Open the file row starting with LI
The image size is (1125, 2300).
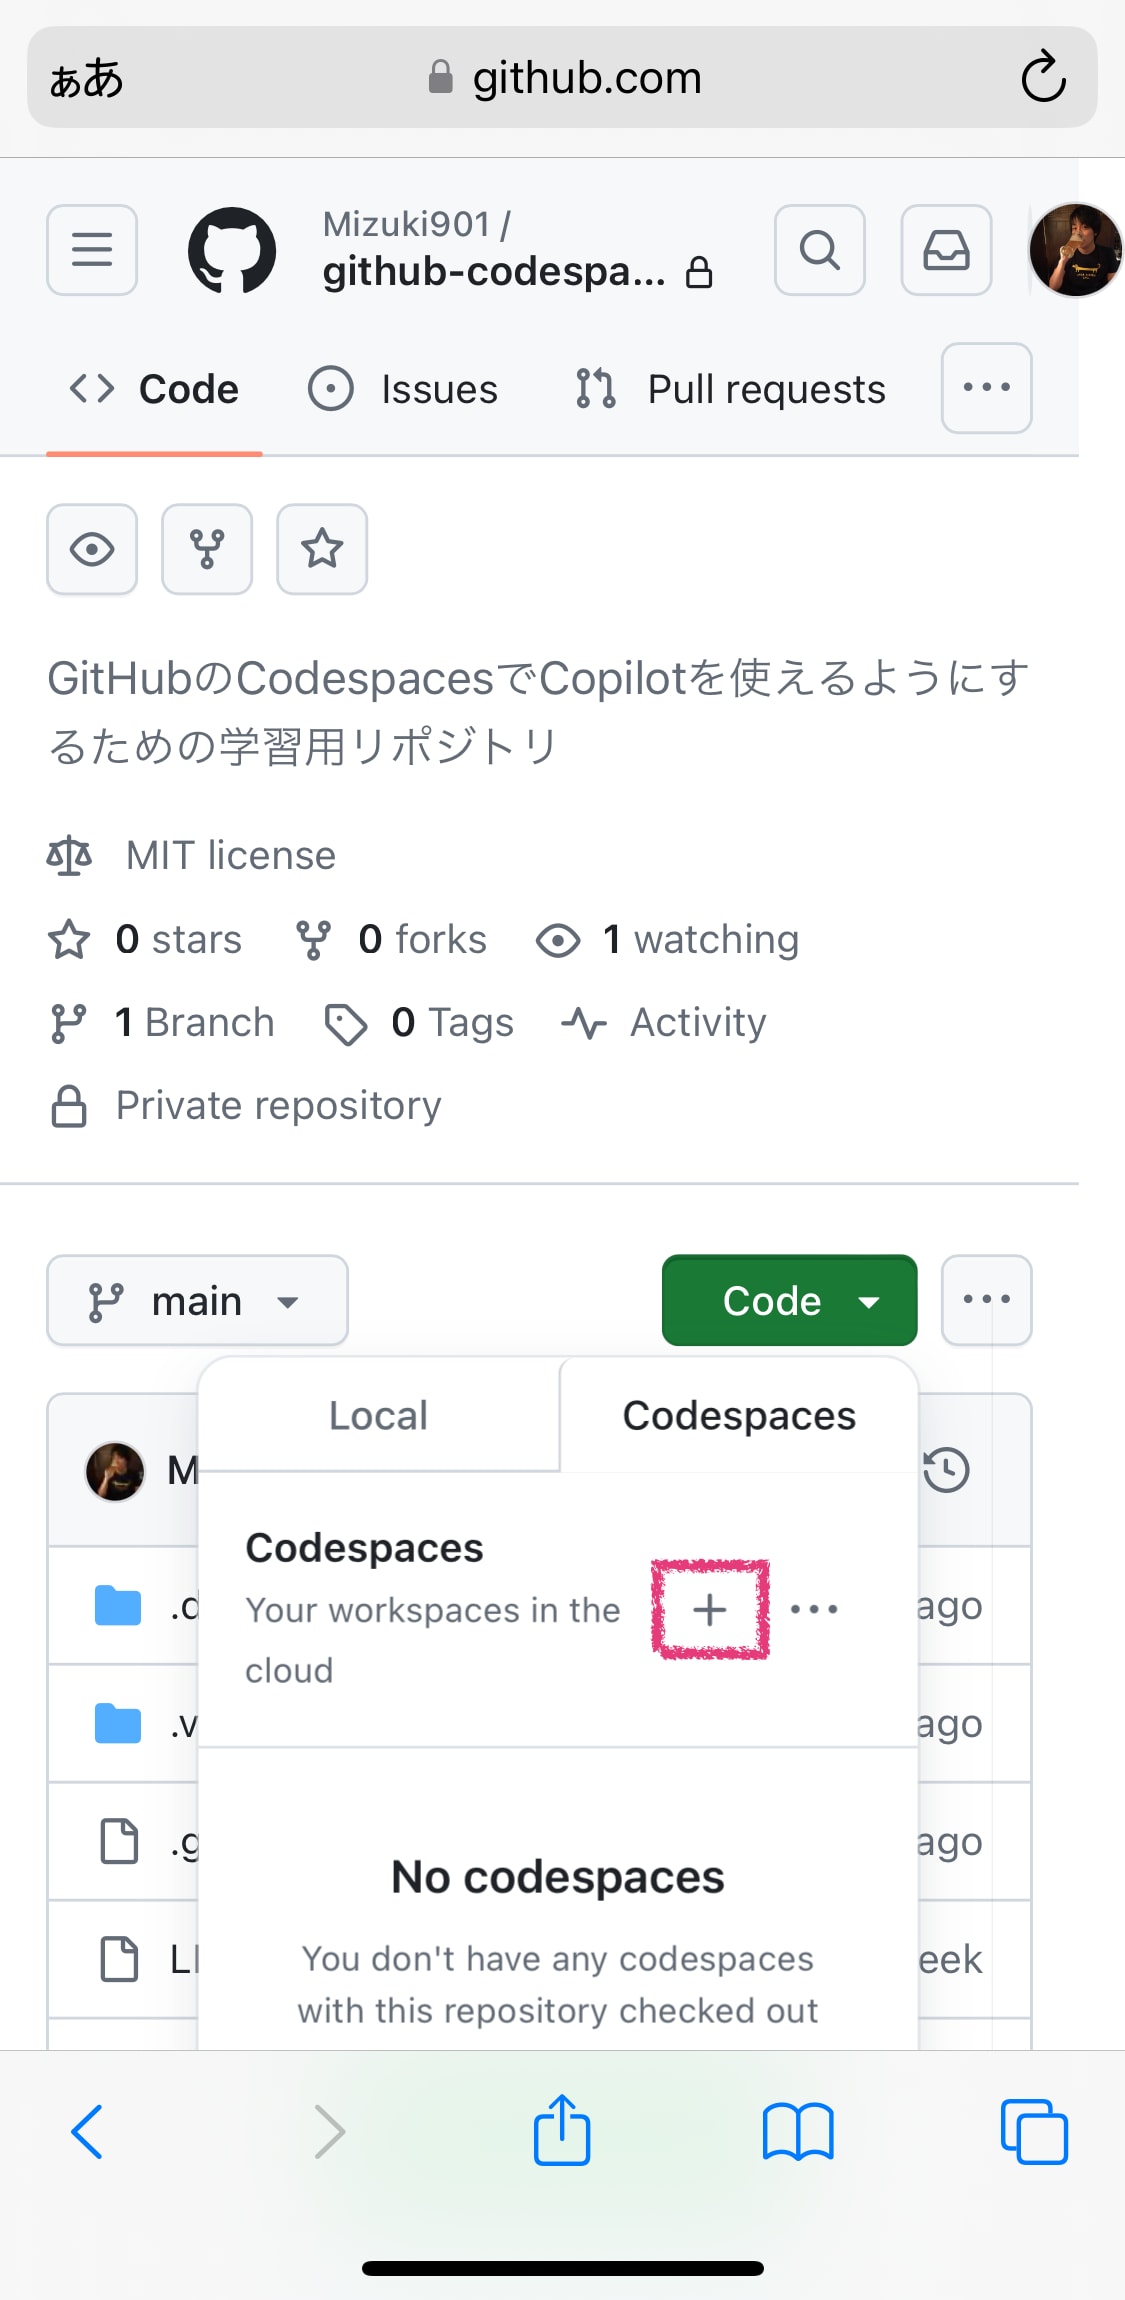[124, 1959]
